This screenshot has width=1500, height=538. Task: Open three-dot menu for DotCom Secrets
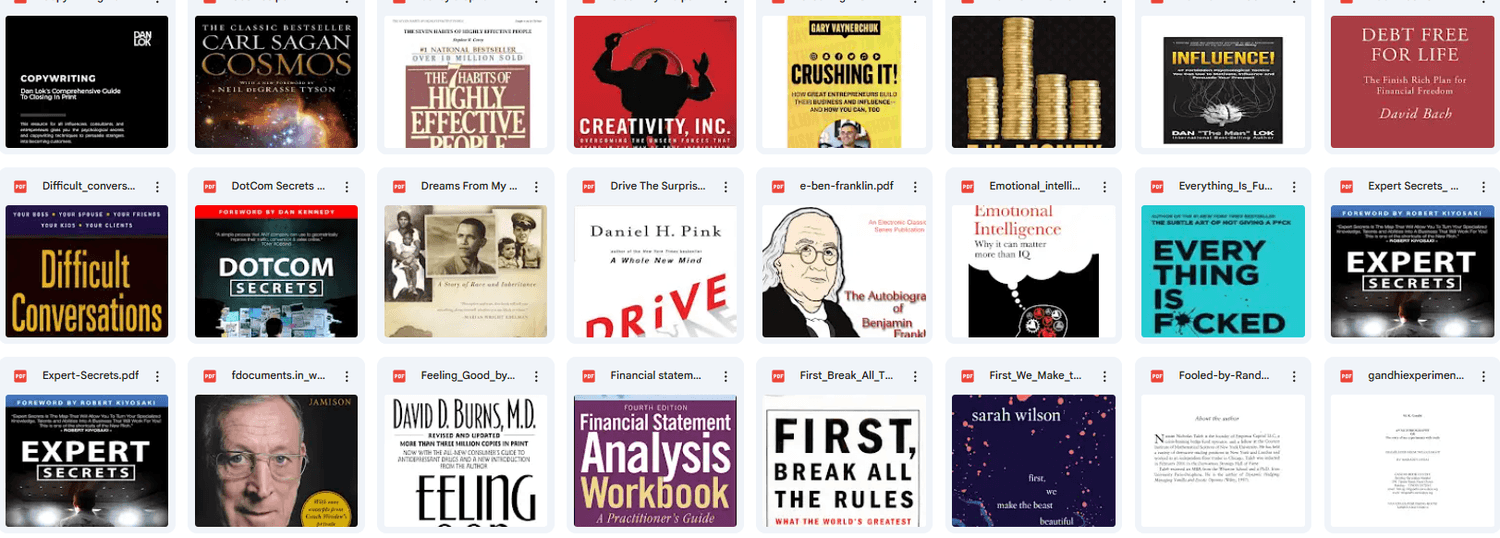tap(347, 187)
